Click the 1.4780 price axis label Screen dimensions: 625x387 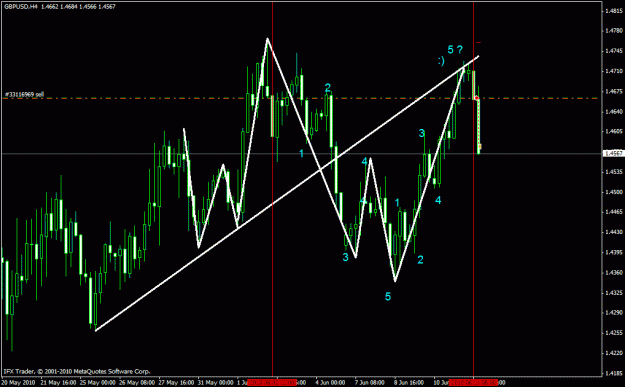(614, 31)
